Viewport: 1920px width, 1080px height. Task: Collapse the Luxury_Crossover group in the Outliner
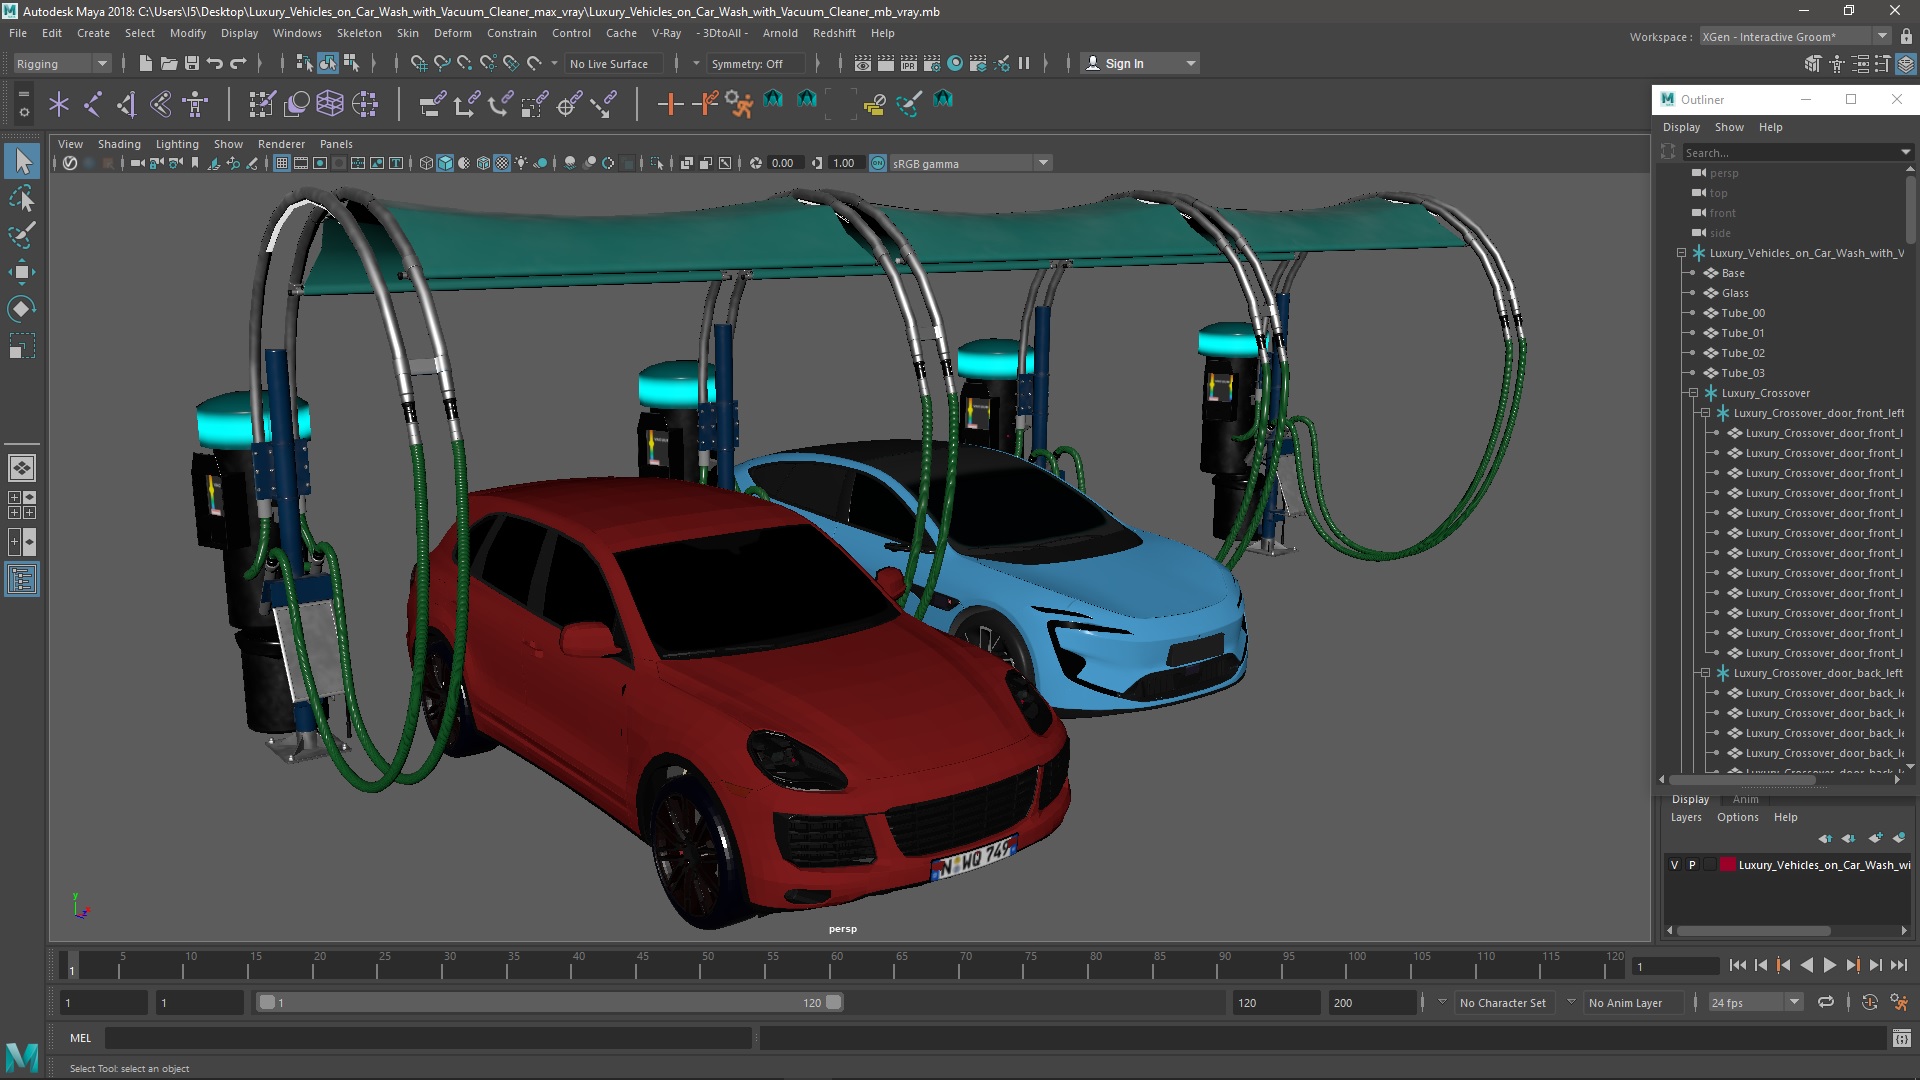(x=1693, y=393)
